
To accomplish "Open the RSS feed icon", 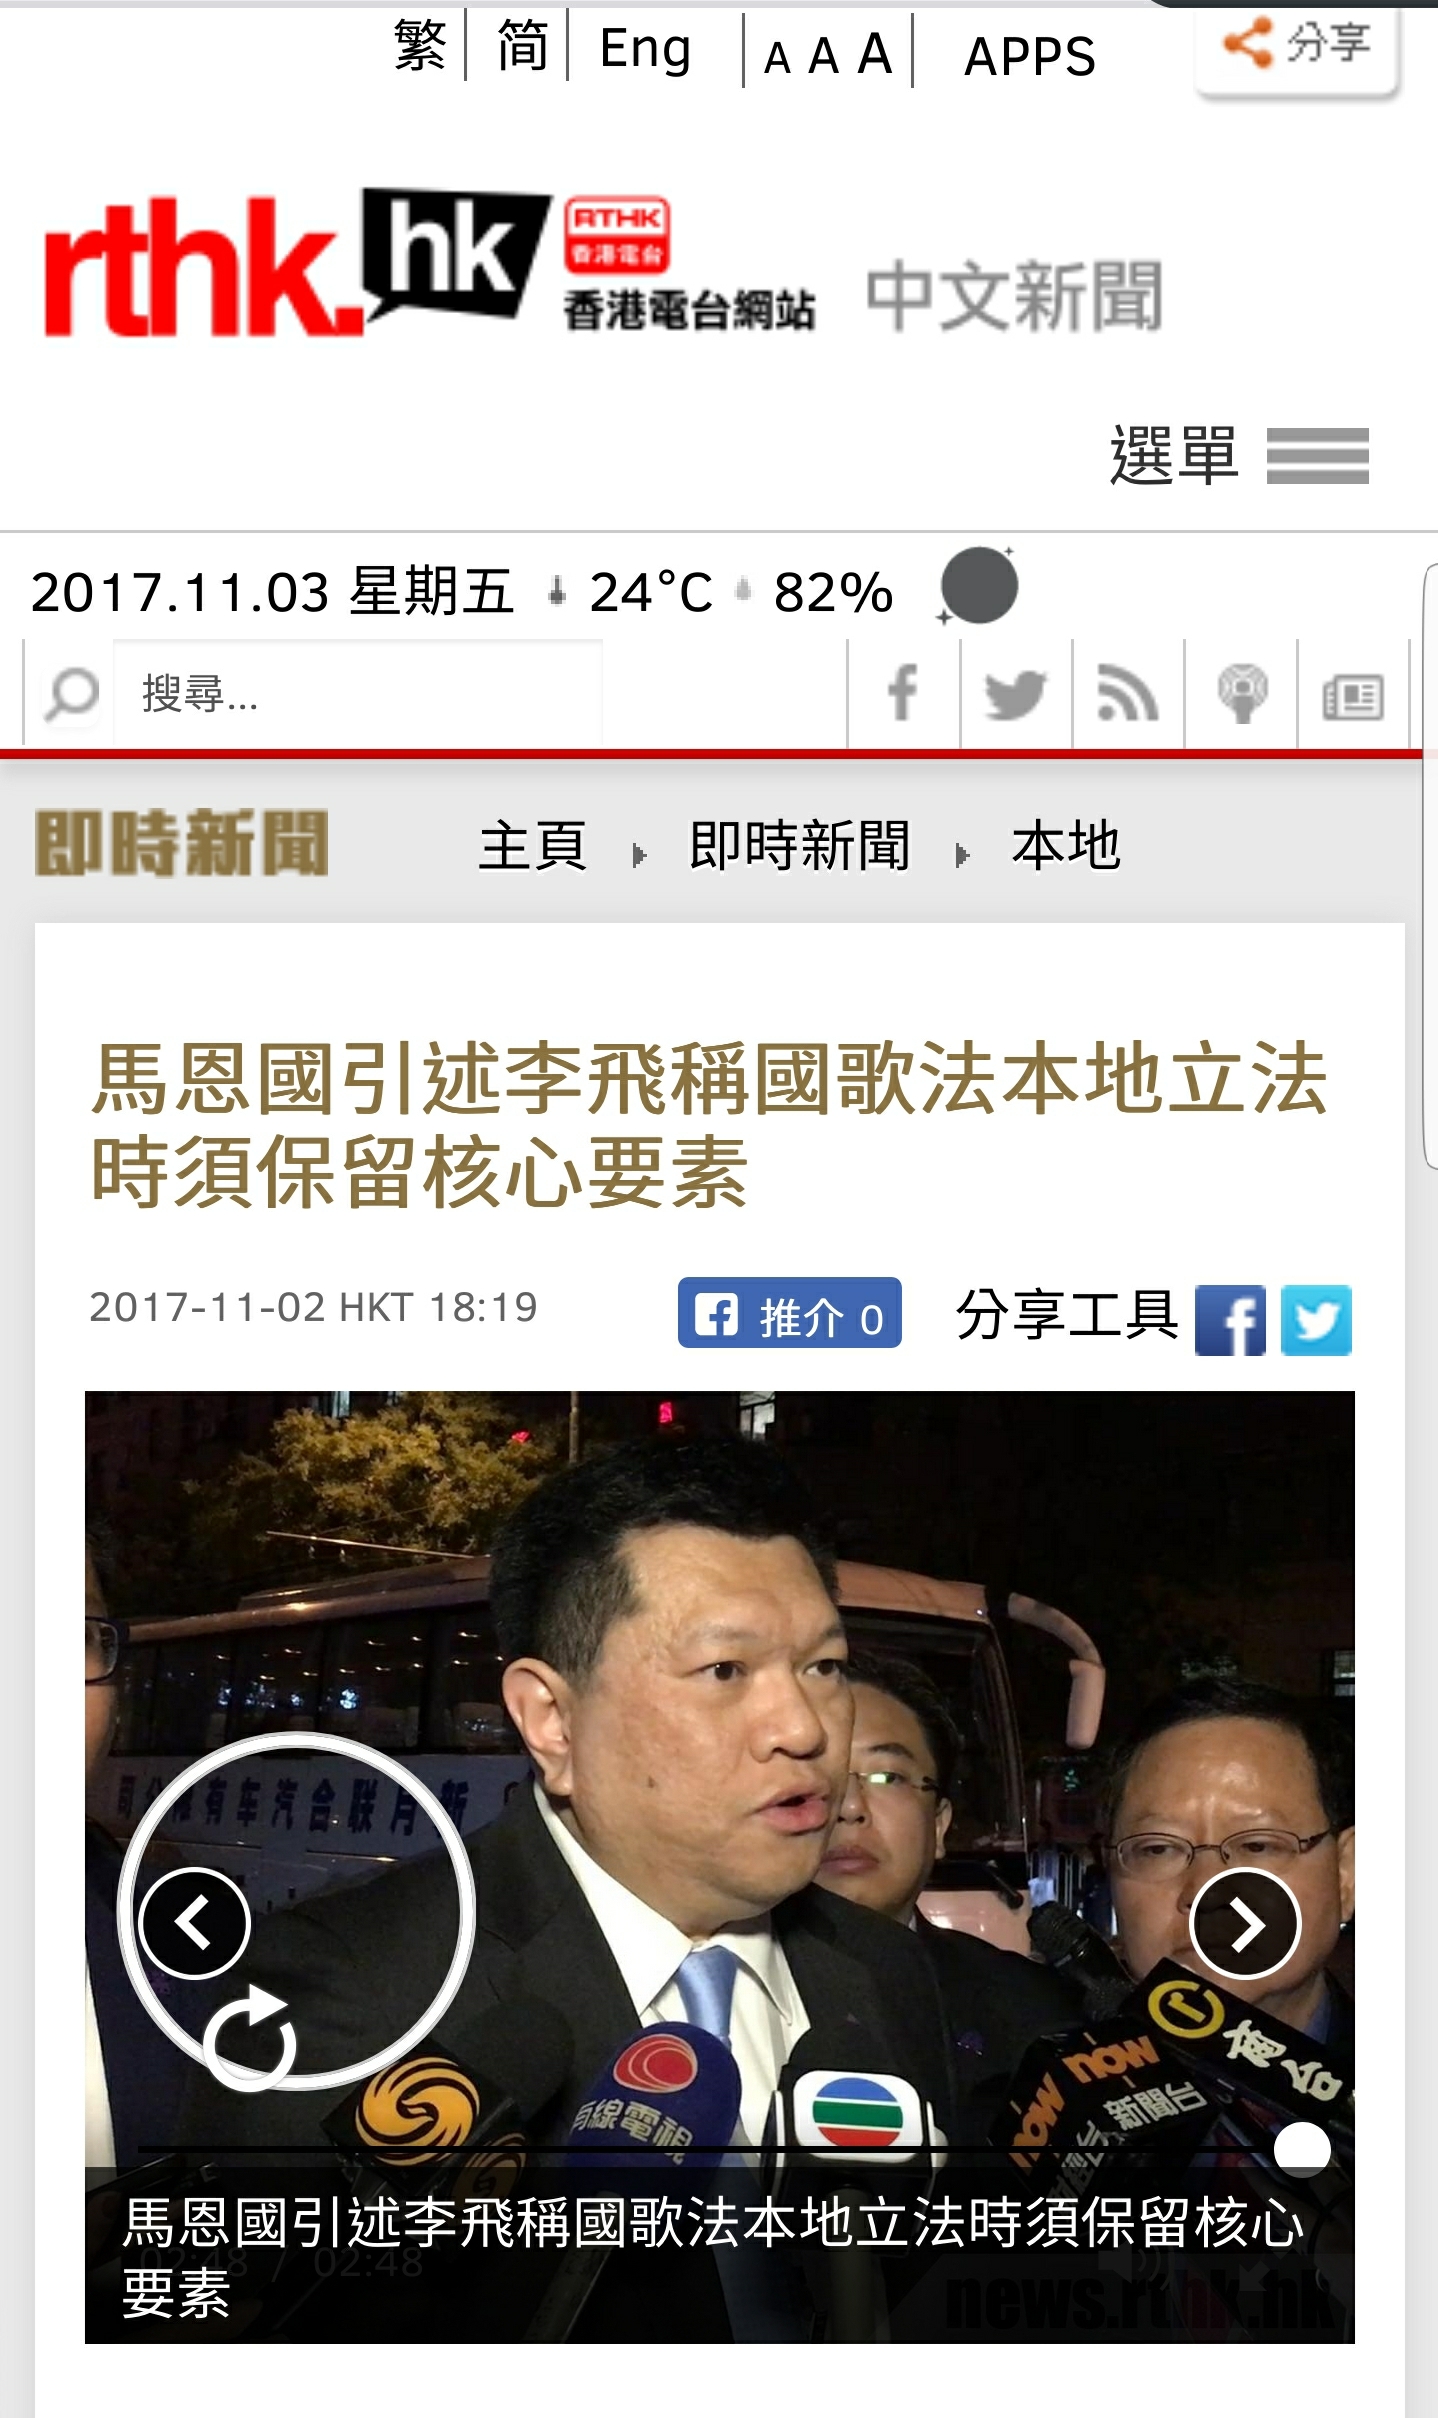I will 1127,693.
